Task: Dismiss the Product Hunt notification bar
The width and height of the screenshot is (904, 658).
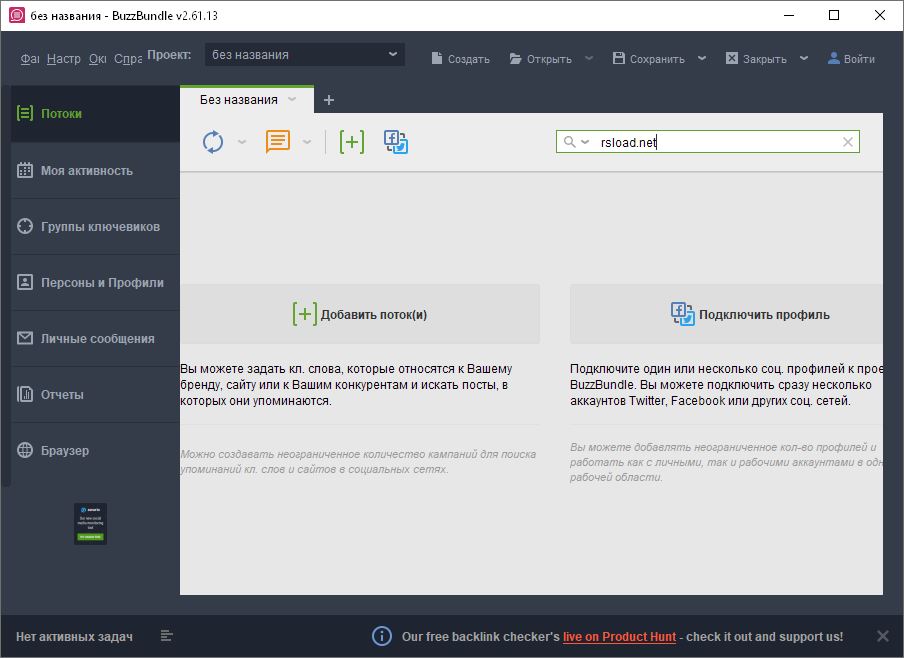Action: pos(883,636)
